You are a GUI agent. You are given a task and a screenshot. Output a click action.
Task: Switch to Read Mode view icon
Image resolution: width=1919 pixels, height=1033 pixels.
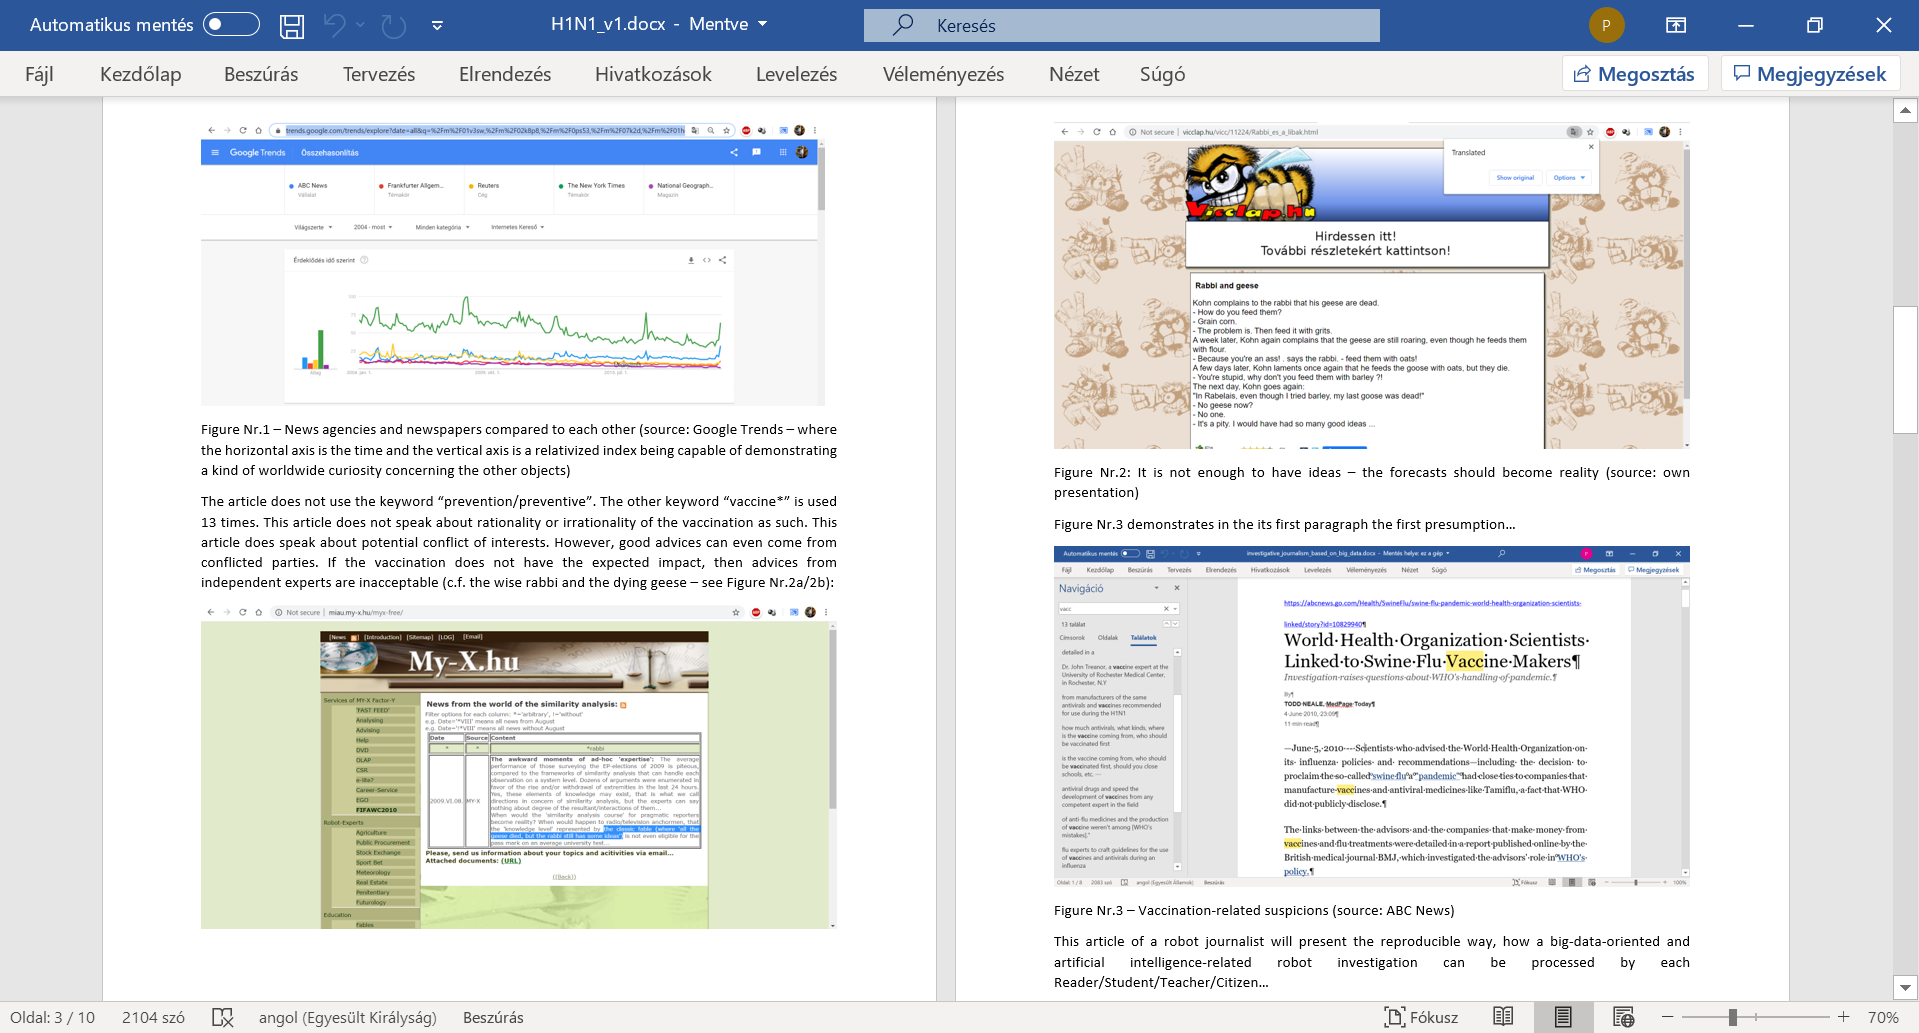[1503, 1017]
